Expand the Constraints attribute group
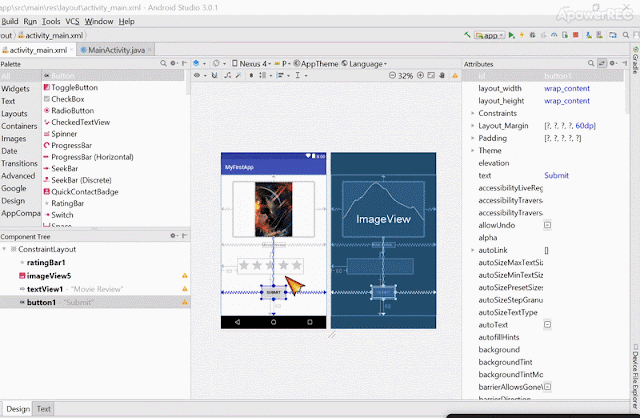This screenshot has width=640, height=418. click(x=472, y=113)
